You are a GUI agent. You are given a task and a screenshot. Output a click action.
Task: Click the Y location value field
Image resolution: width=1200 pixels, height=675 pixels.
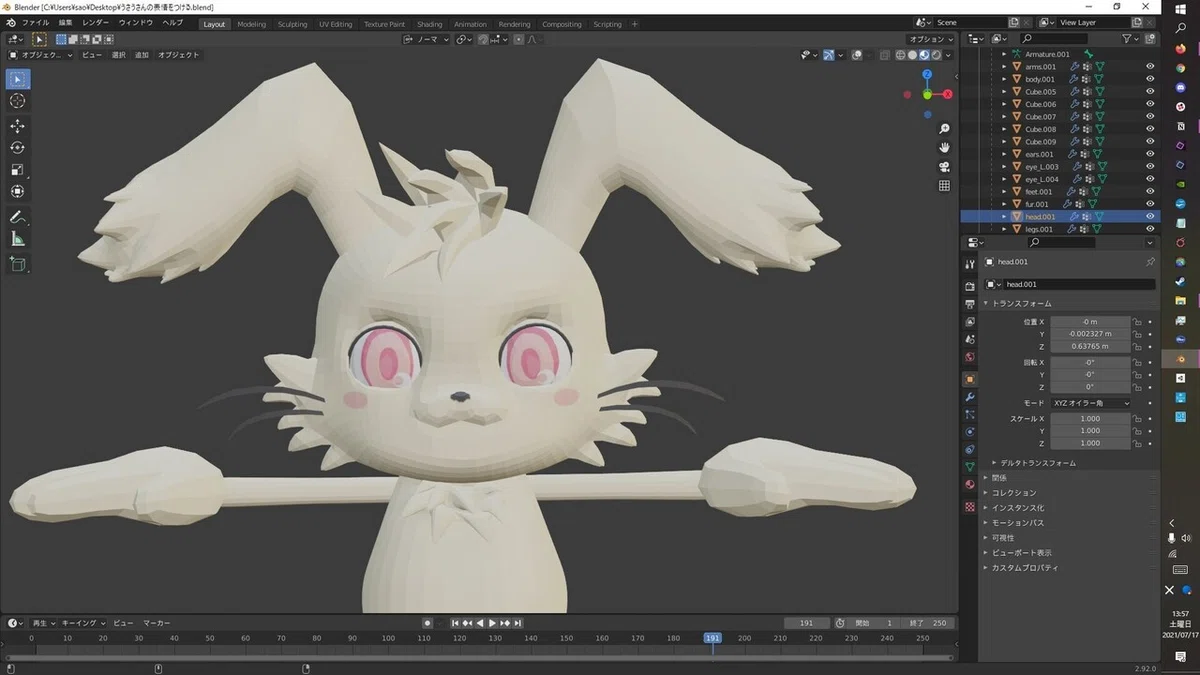point(1090,334)
